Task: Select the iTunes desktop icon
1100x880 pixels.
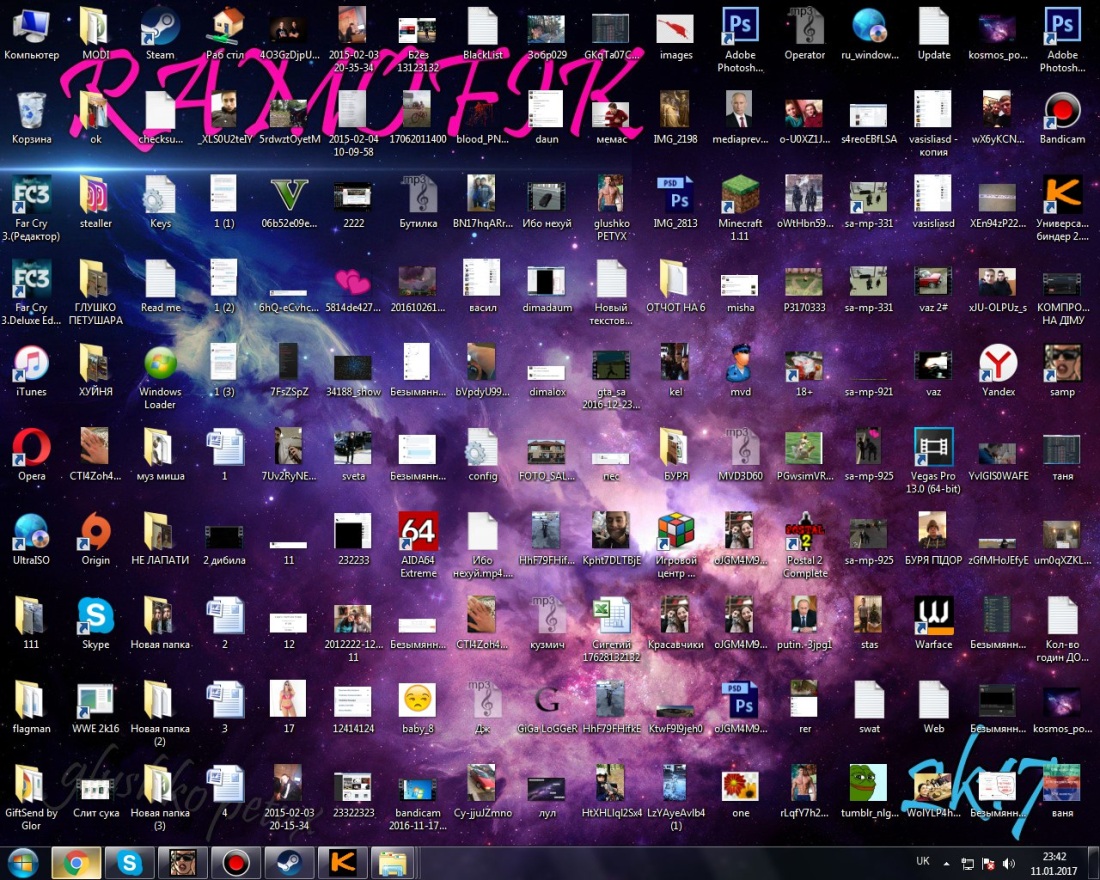Action: [x=31, y=363]
